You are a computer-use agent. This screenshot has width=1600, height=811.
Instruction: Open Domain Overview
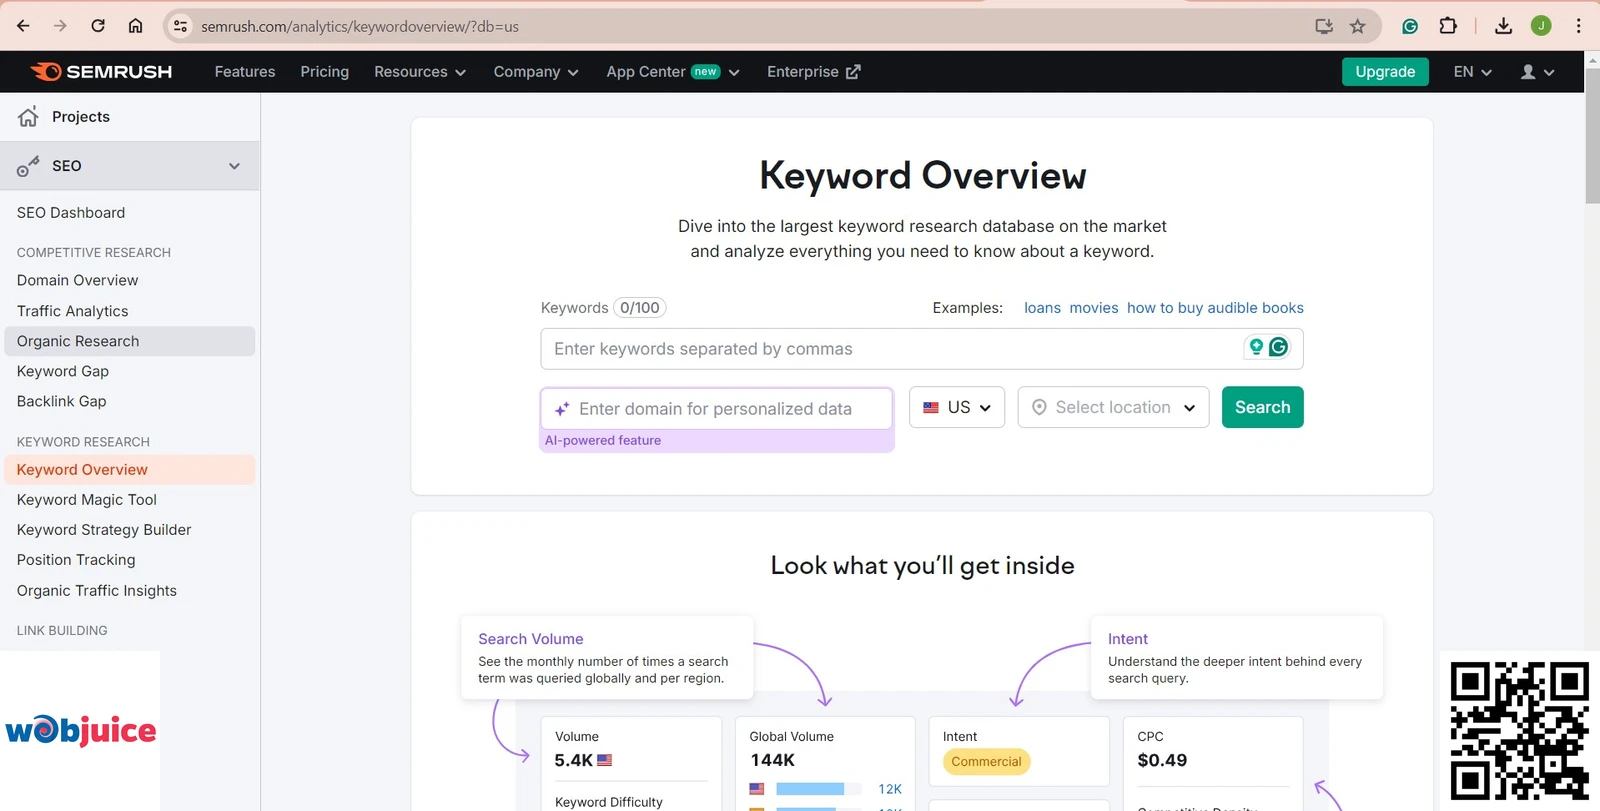tap(77, 280)
